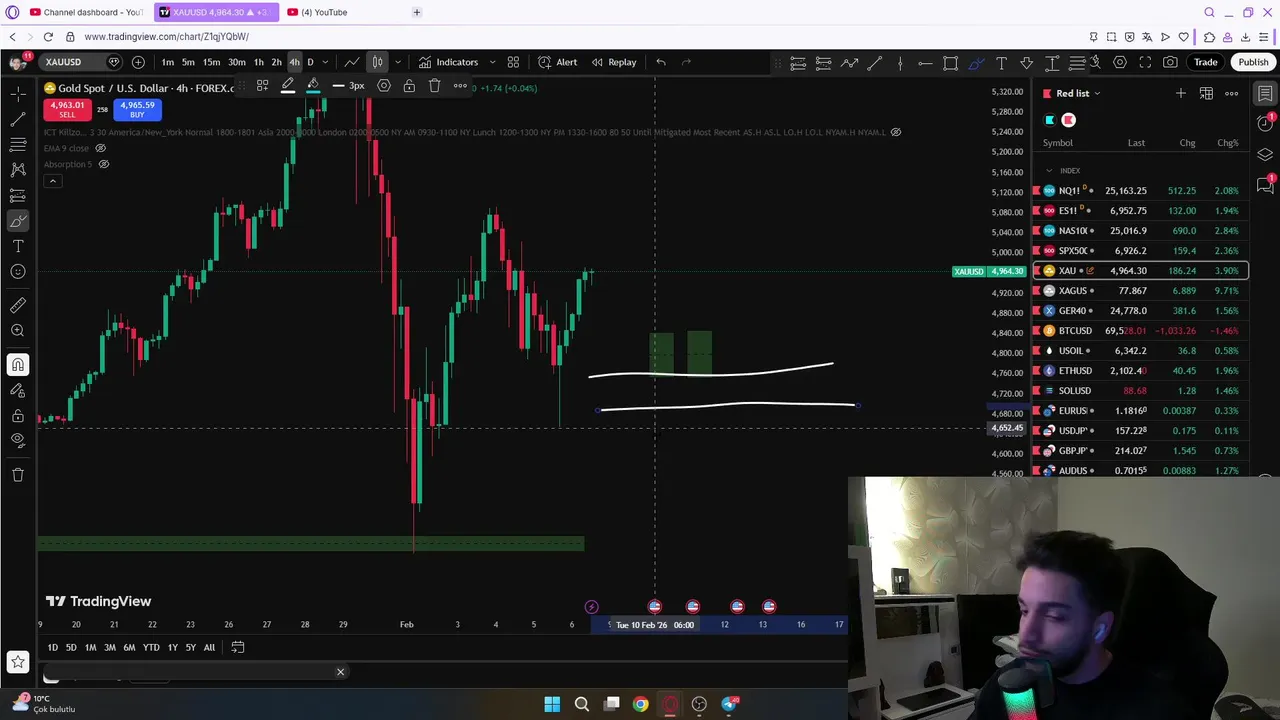This screenshot has height=720, width=1280.
Task: Switch the chart to the 30m timeframe
Action: pos(237,62)
